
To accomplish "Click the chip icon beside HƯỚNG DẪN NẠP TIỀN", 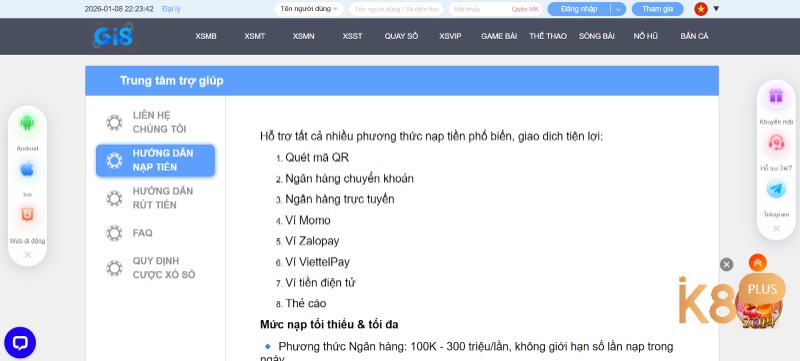I will [x=114, y=161].
